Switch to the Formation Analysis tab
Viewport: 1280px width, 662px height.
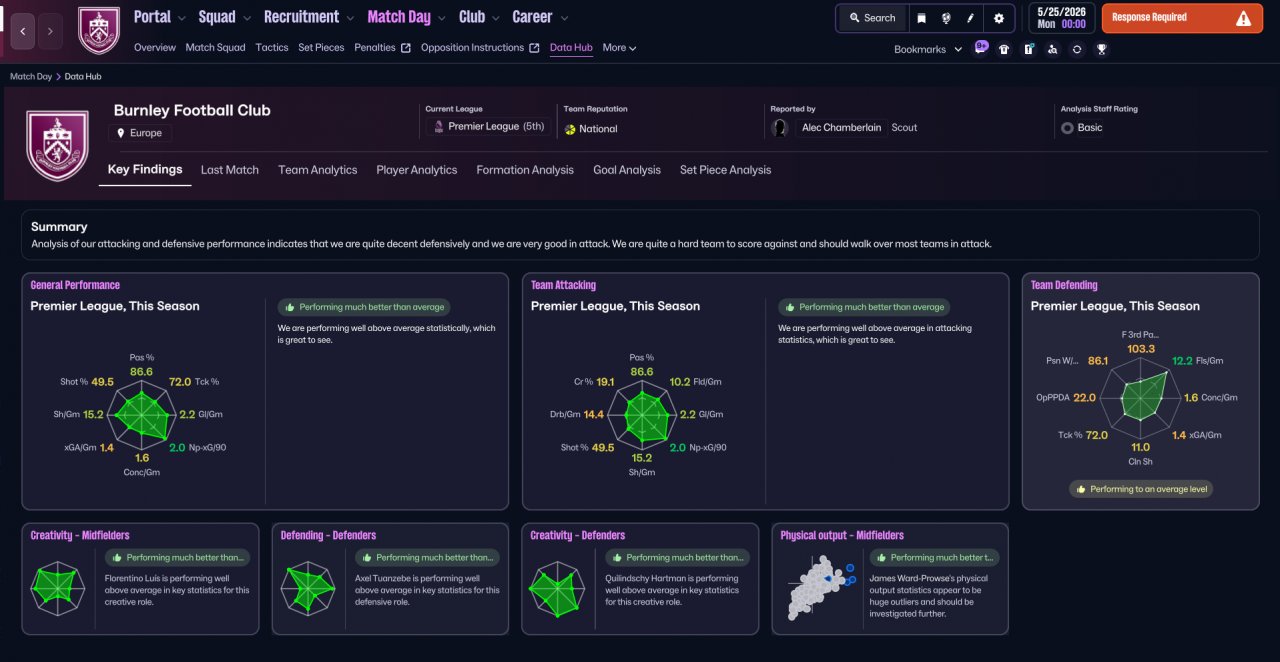525,170
